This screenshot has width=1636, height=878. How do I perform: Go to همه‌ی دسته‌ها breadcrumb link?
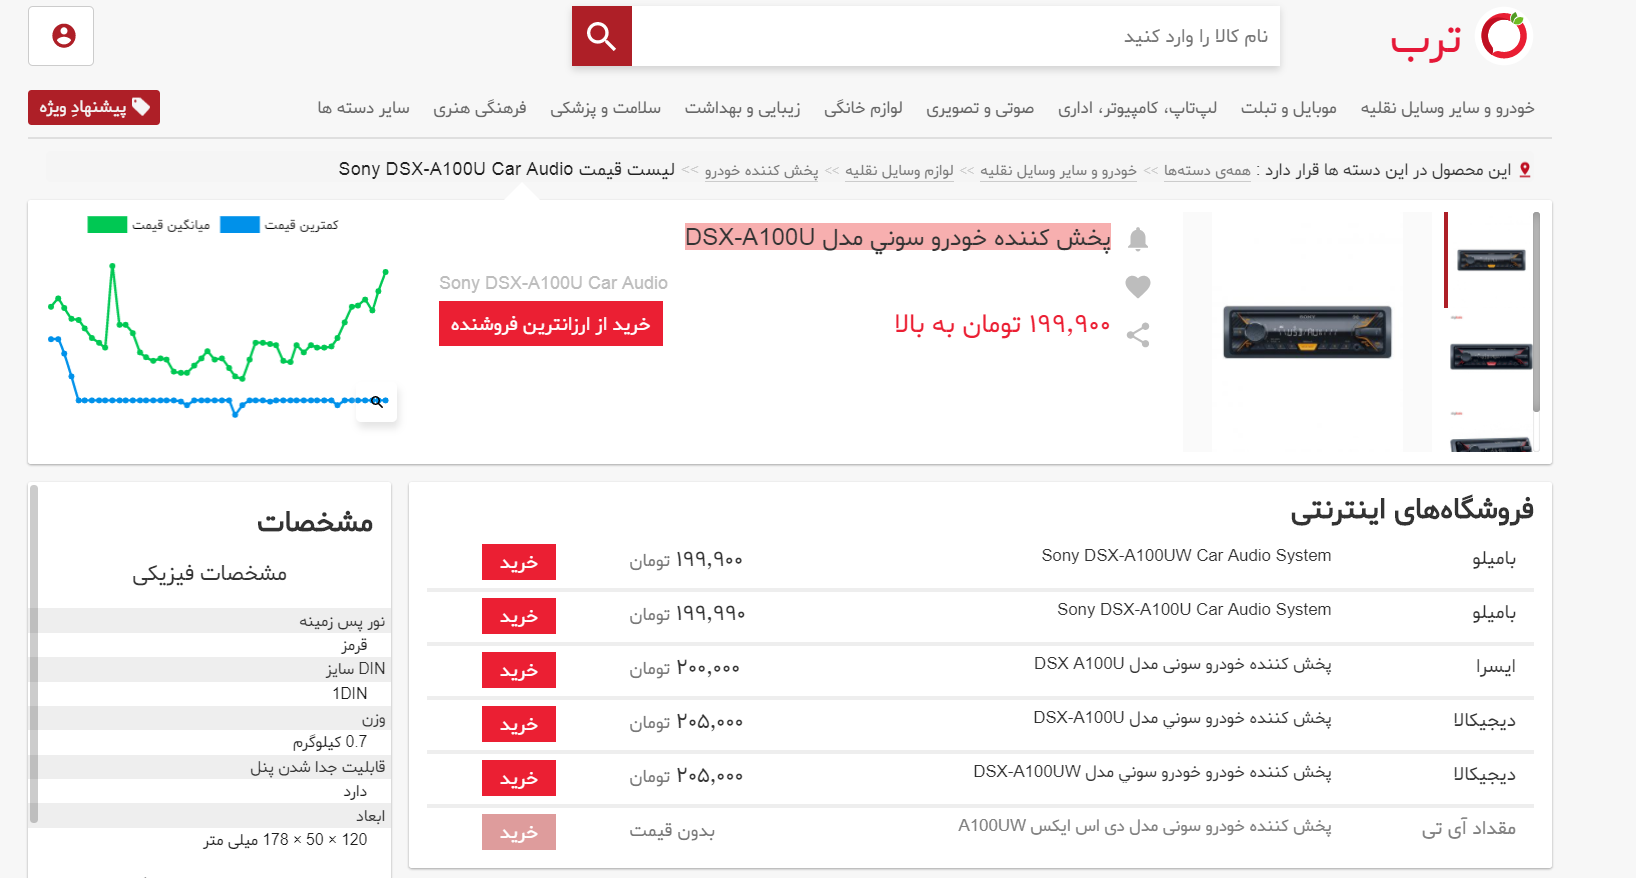coord(1207,171)
